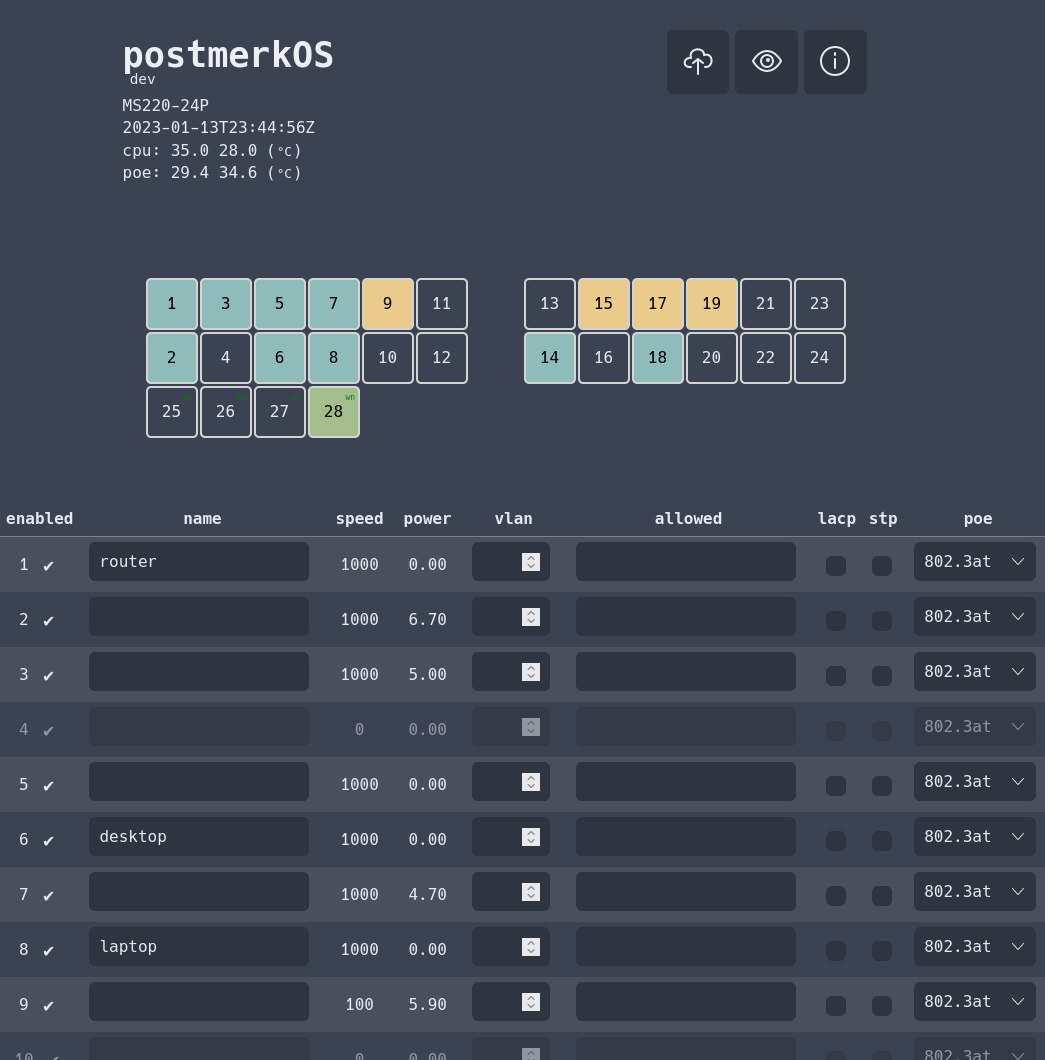This screenshot has width=1045, height=1060.
Task: Select port 14 tile
Action: [550, 358]
